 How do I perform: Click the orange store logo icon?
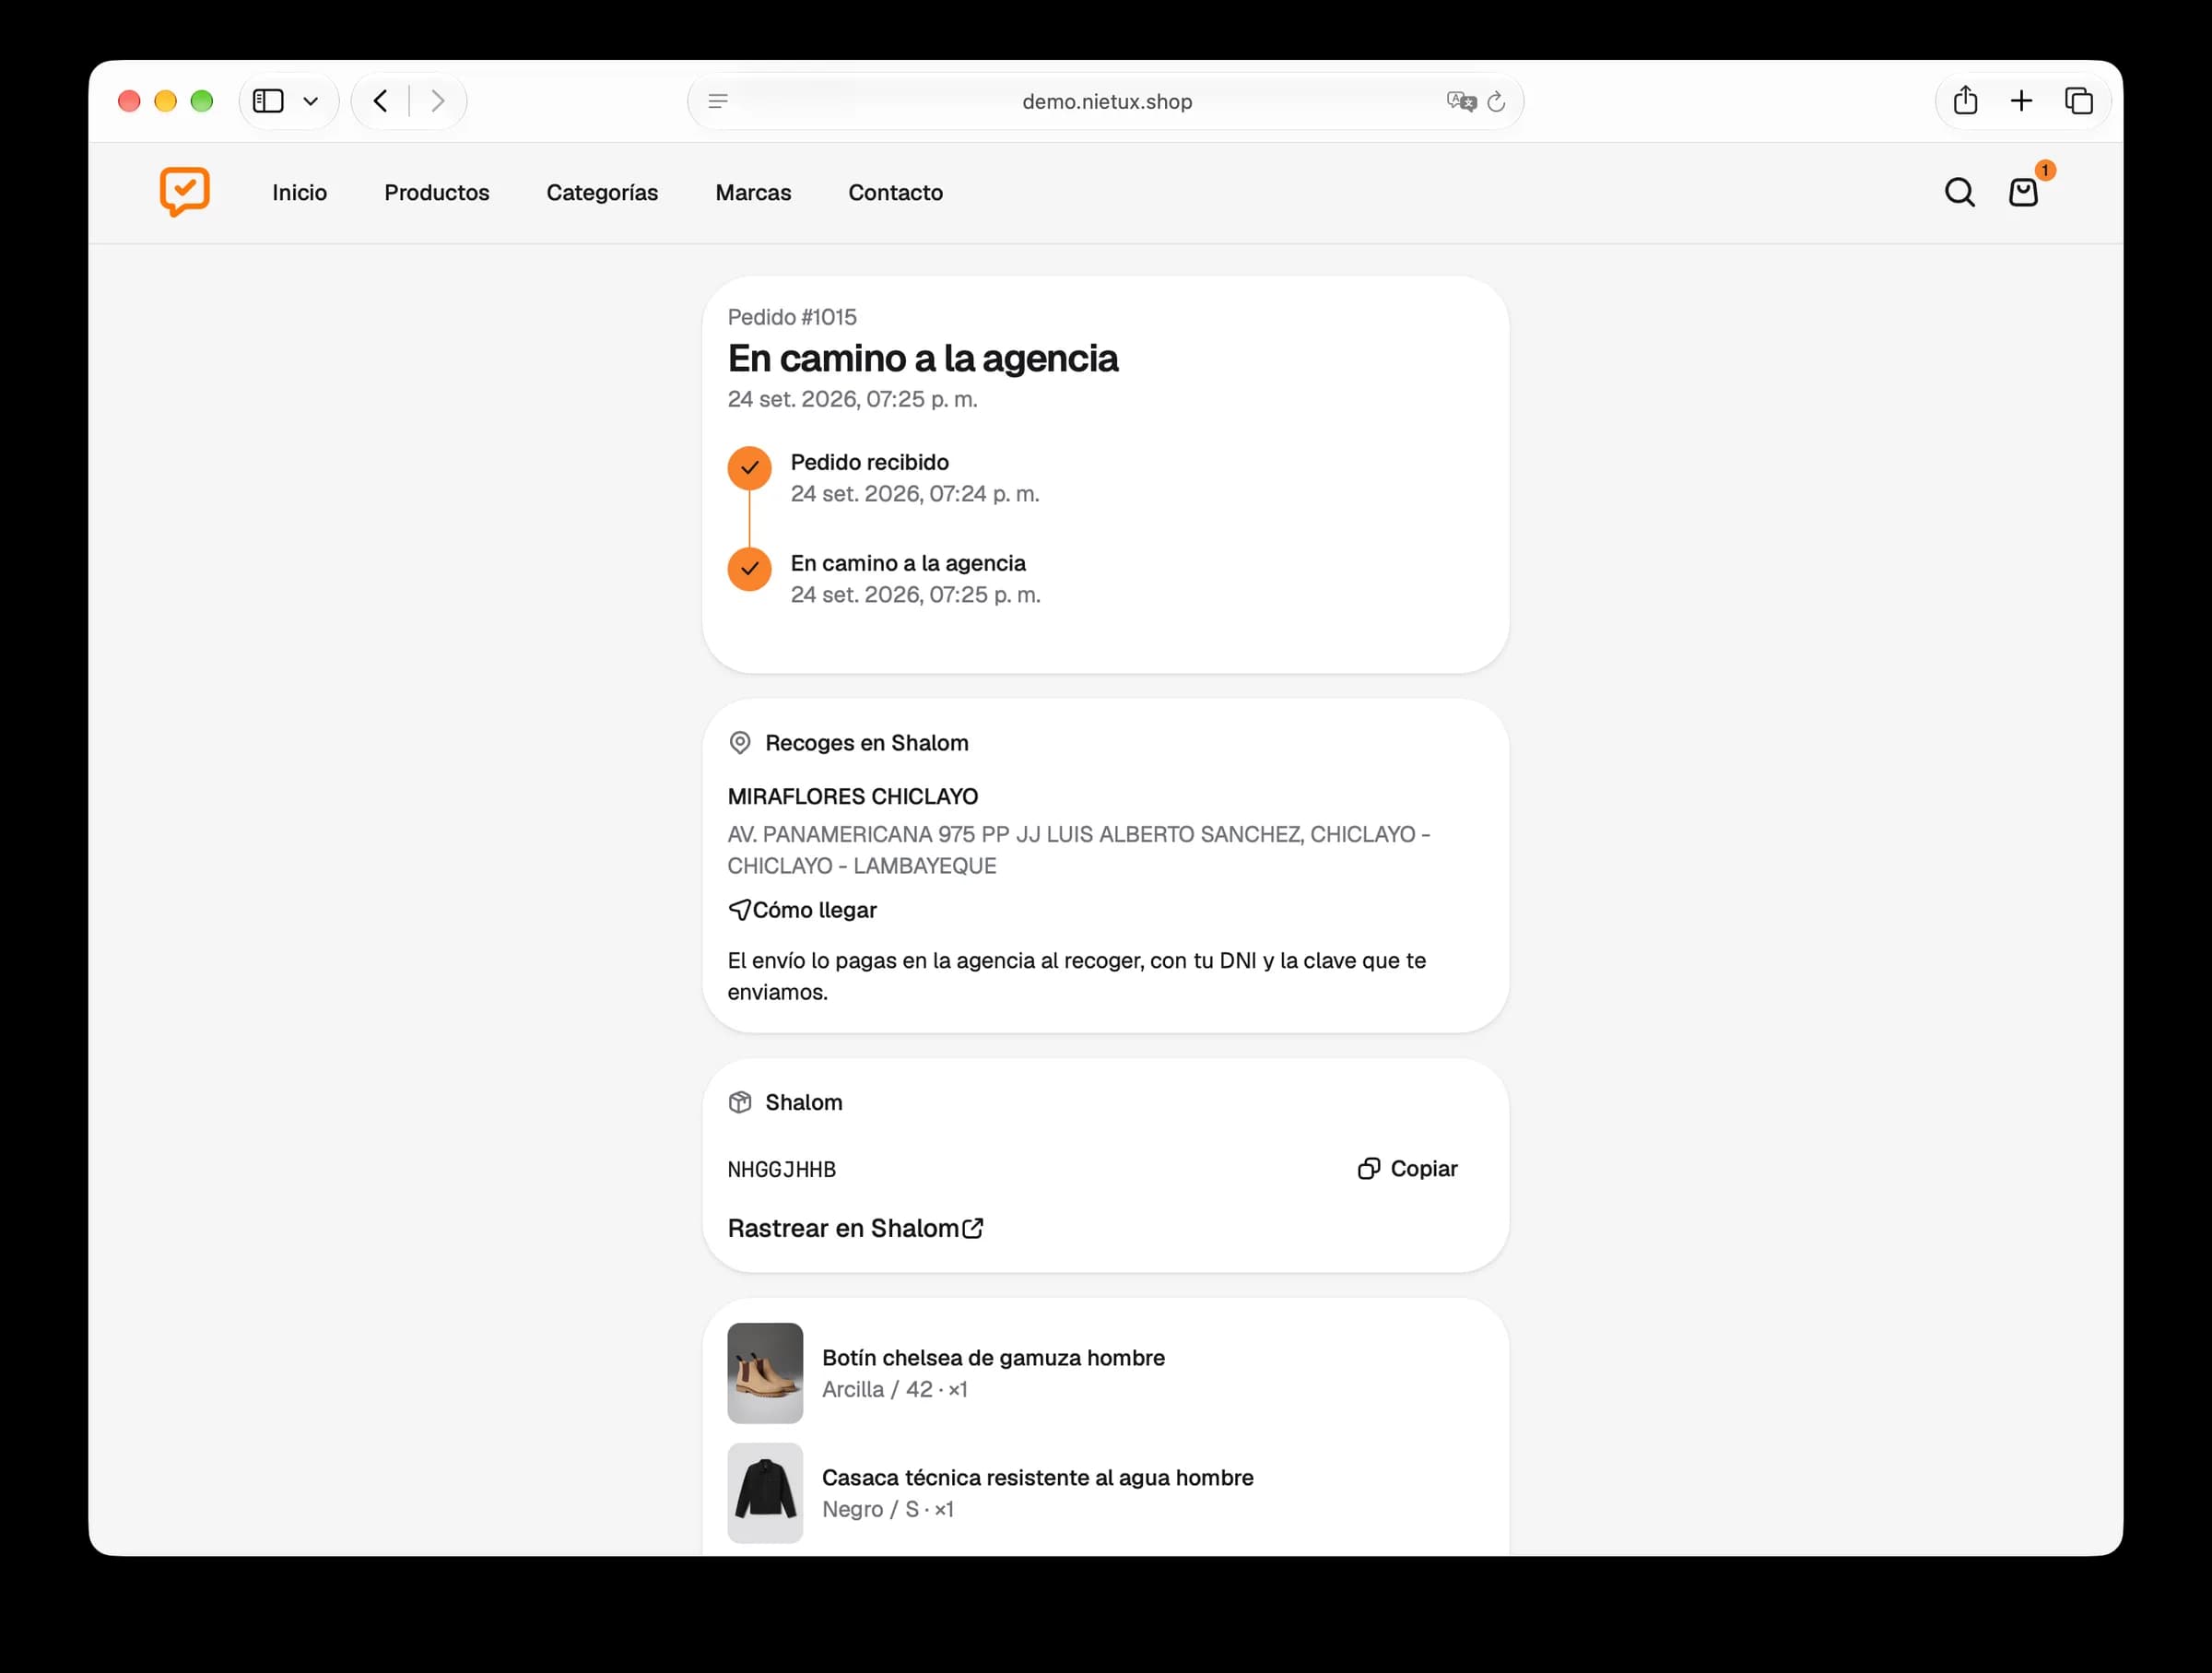185,191
